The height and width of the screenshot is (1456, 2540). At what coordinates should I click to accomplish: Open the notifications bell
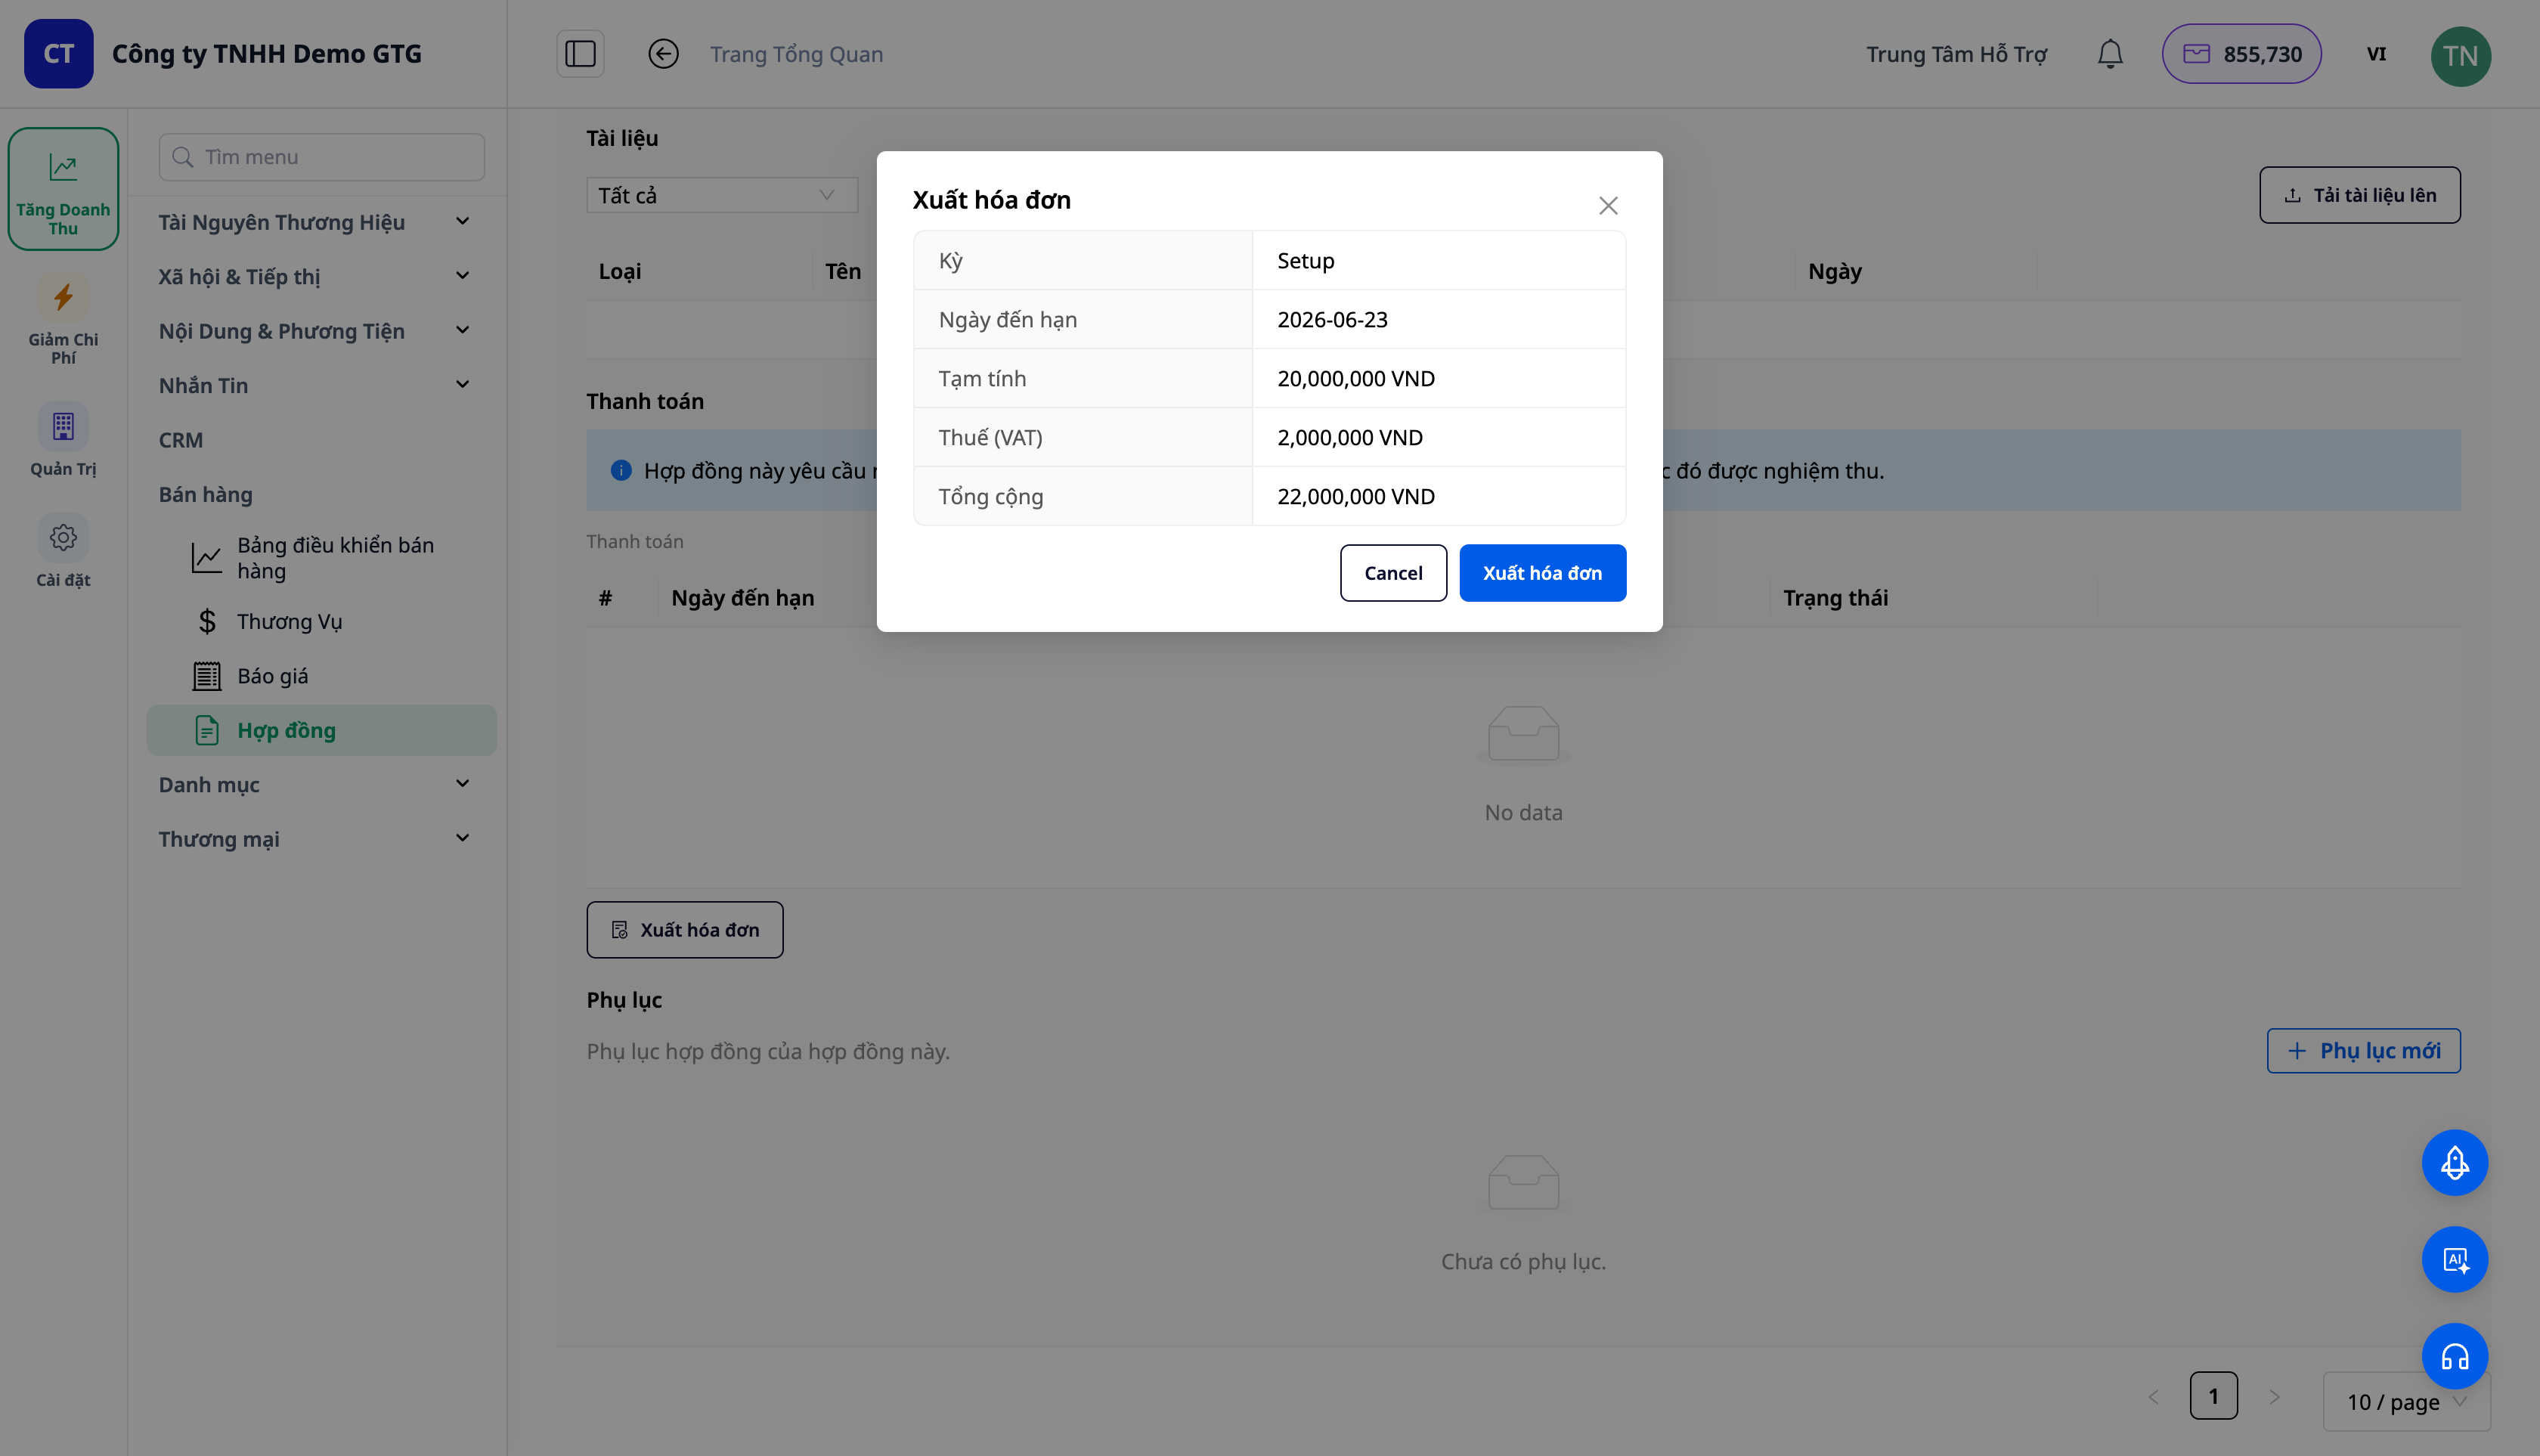click(x=2110, y=54)
